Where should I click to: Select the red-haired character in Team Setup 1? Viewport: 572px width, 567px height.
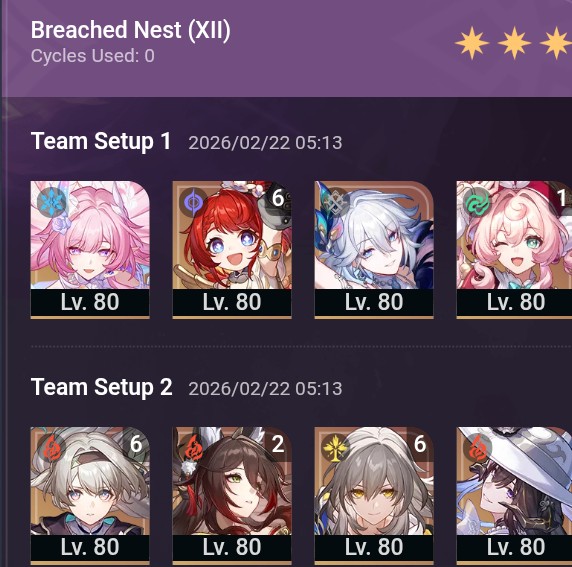tap(232, 250)
